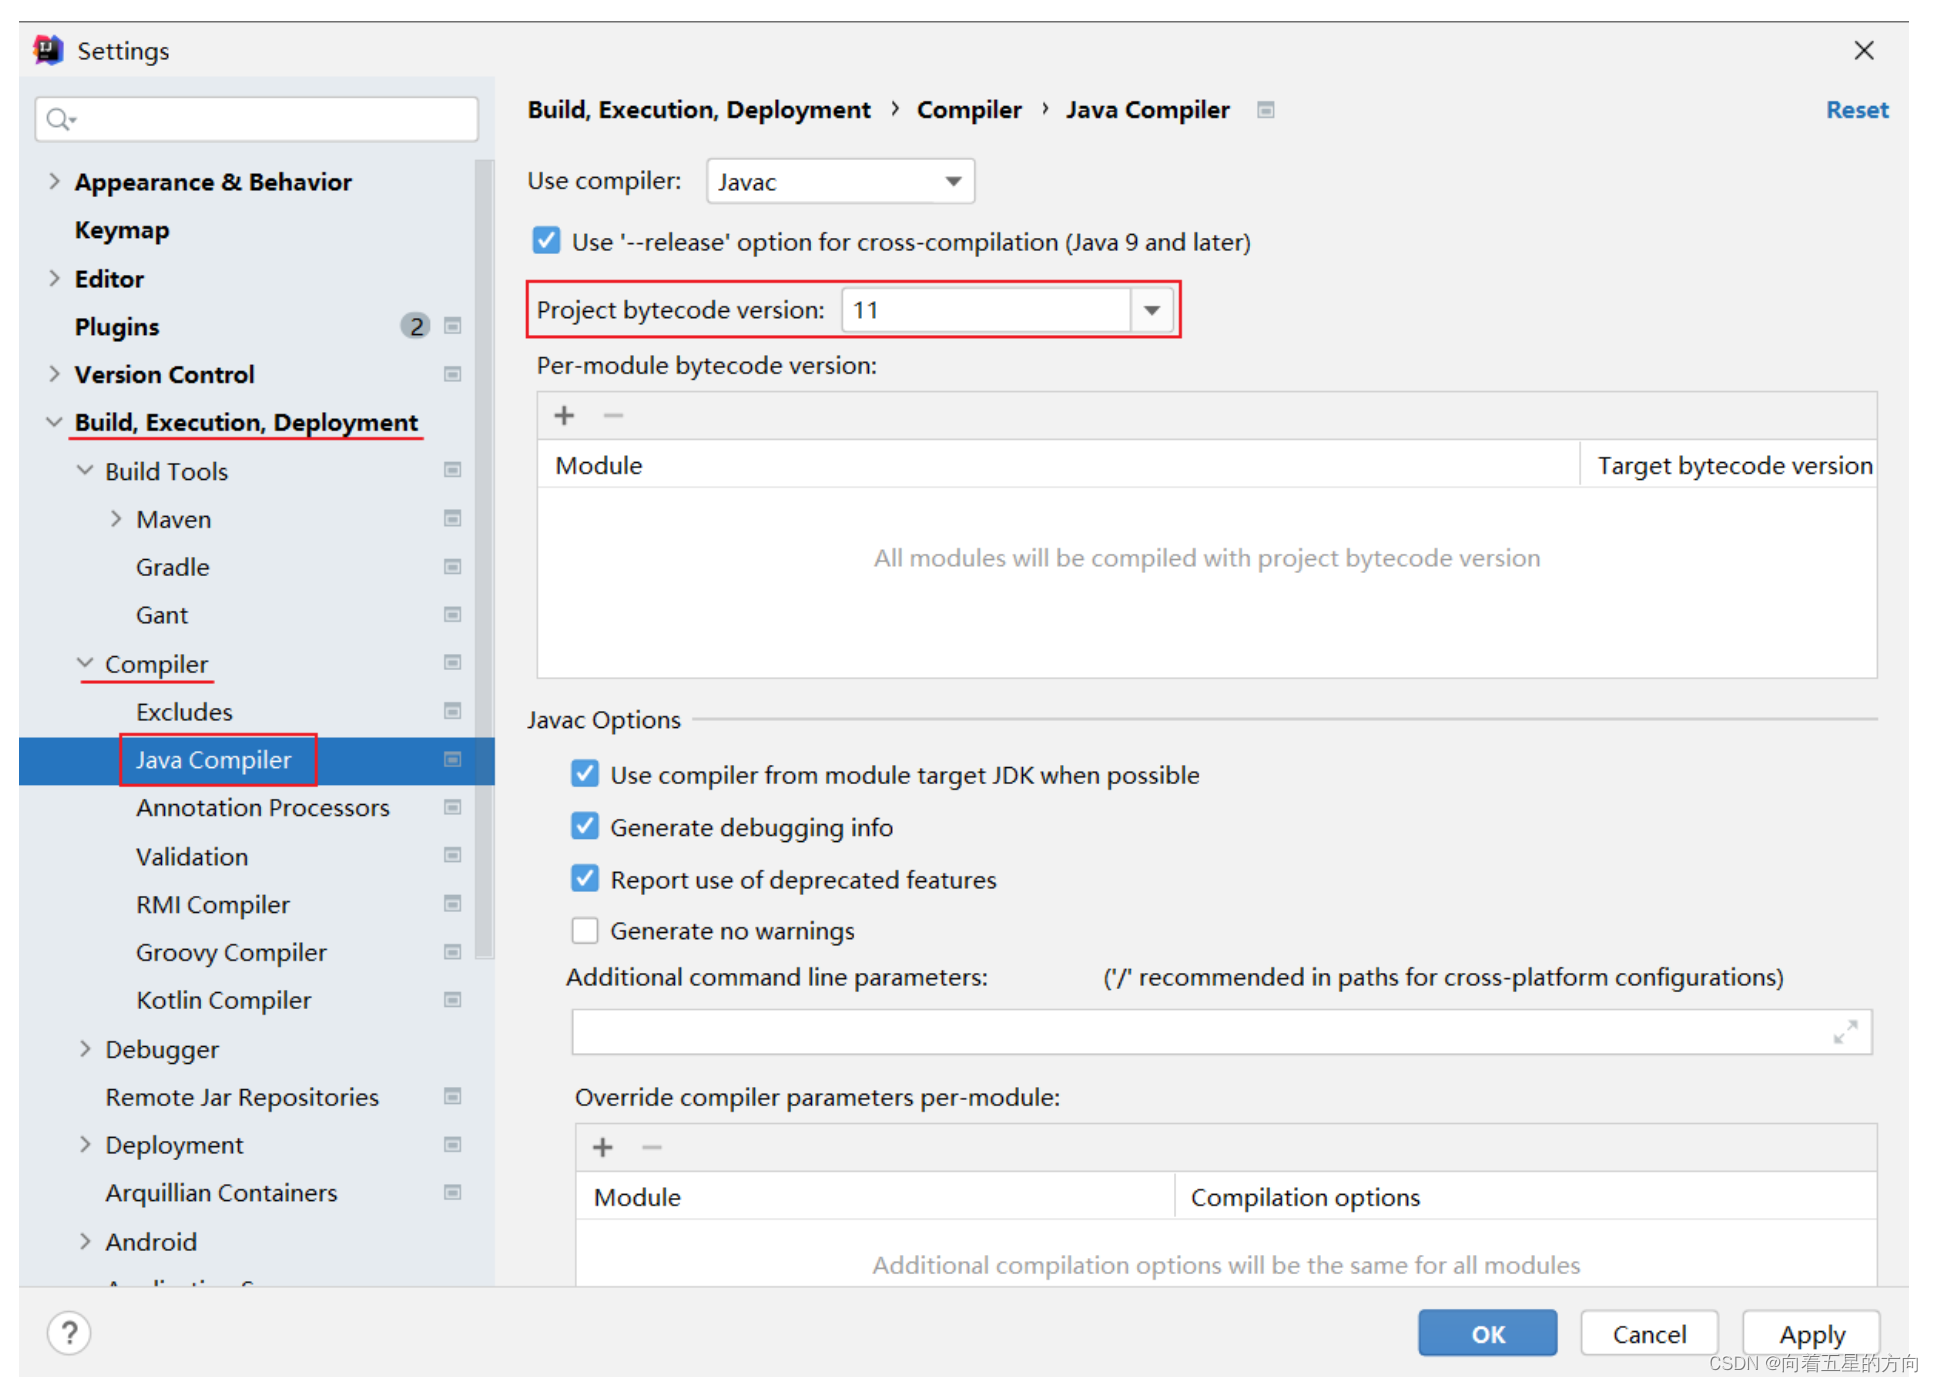Click the remove icon in per-module bytecode table

614,416
